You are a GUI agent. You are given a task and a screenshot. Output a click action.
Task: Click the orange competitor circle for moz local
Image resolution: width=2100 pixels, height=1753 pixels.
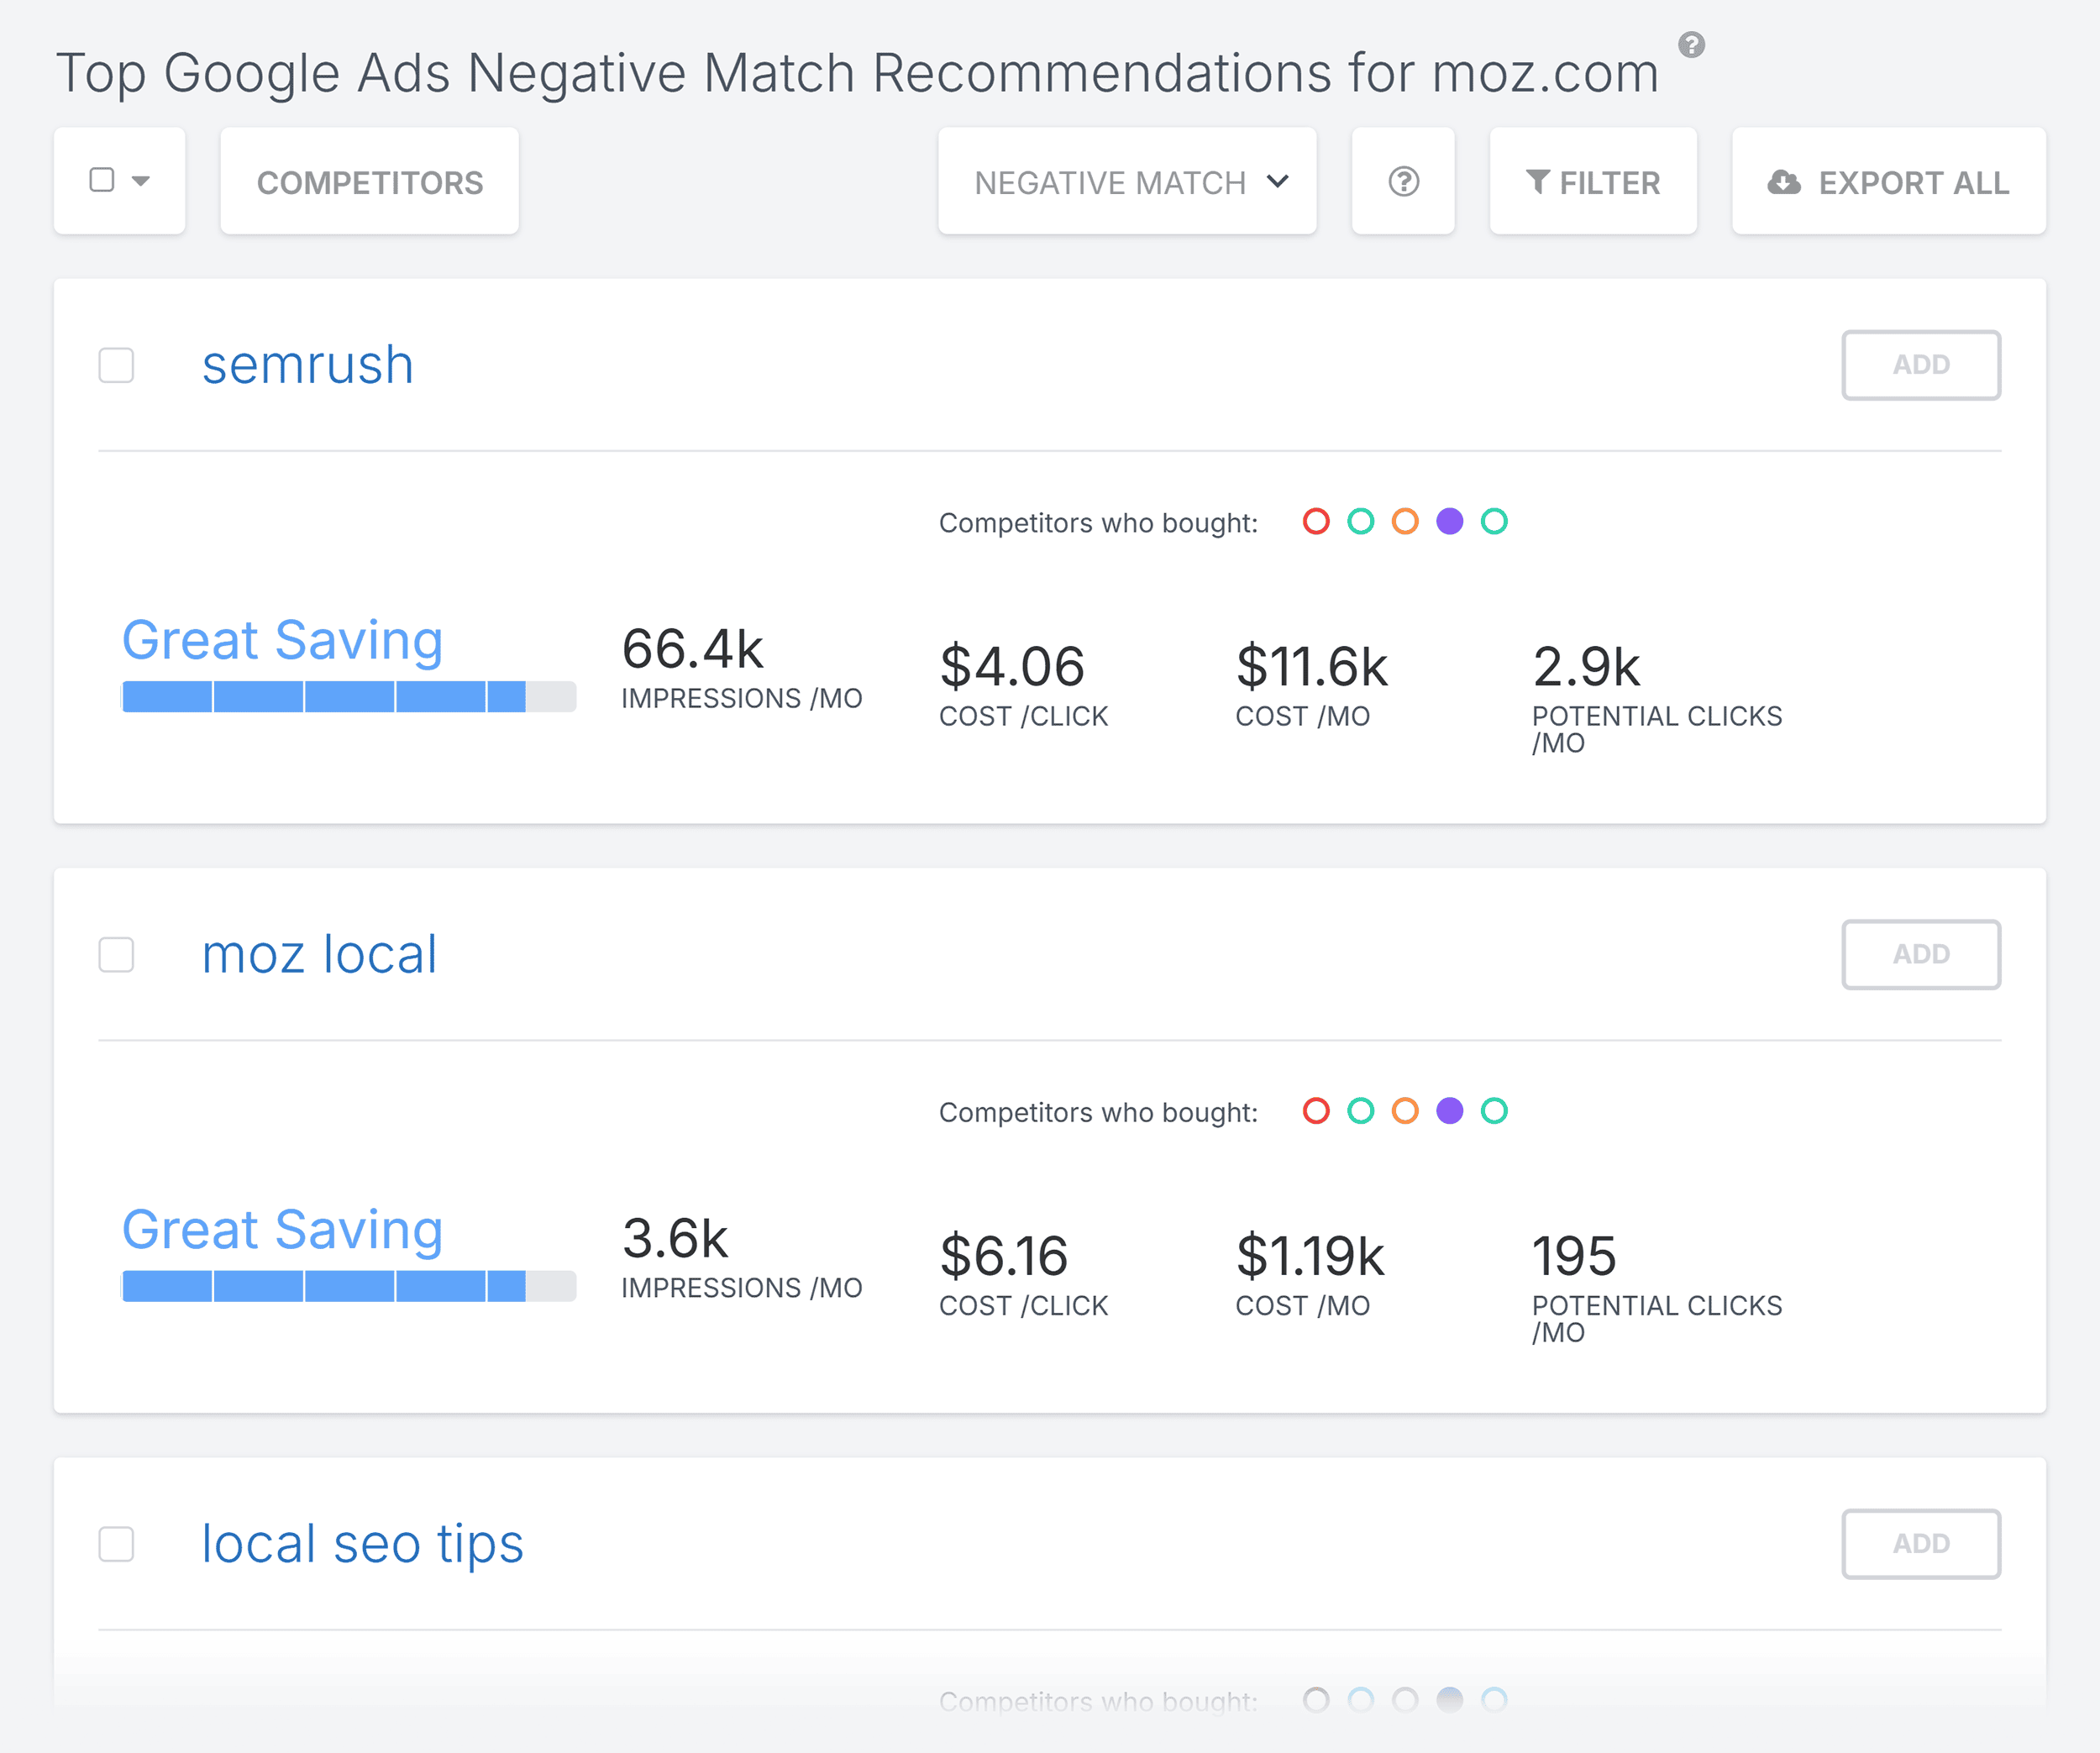1405,1111
